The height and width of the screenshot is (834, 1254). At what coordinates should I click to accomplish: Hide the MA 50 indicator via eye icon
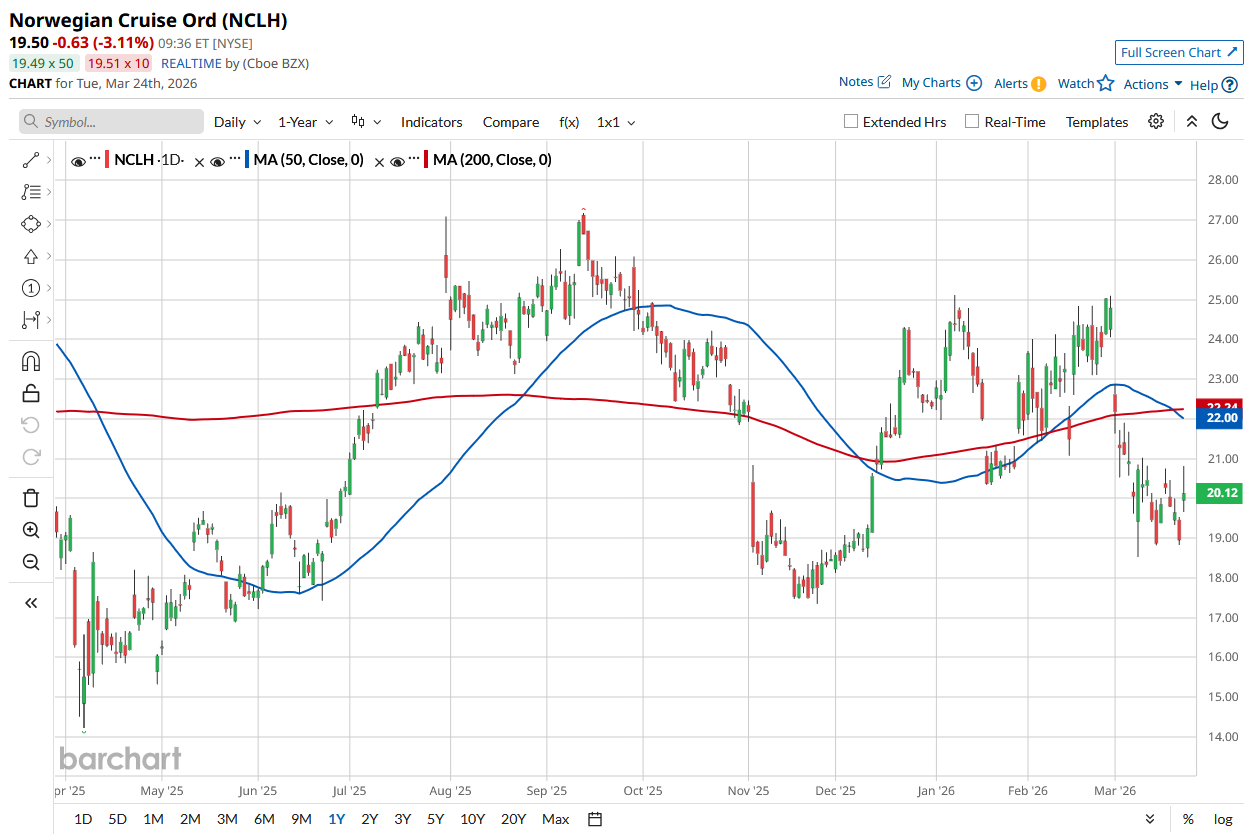tap(217, 160)
